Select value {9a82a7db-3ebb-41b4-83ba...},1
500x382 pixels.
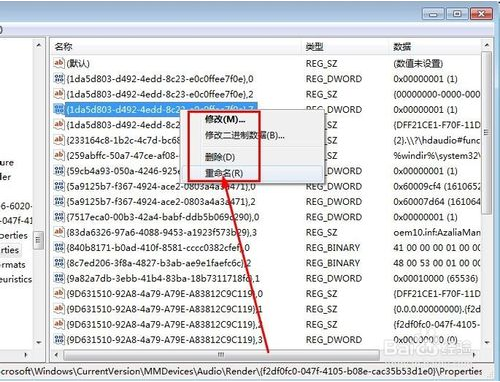pyautogui.click(x=163, y=278)
